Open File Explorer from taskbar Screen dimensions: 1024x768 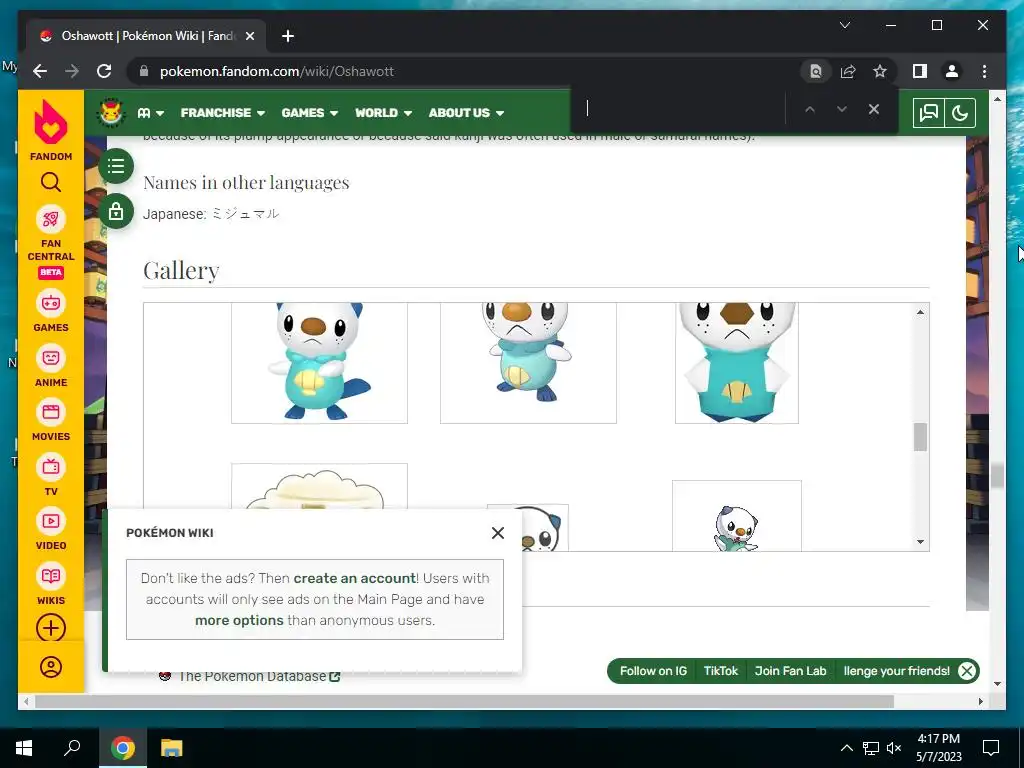click(x=172, y=748)
